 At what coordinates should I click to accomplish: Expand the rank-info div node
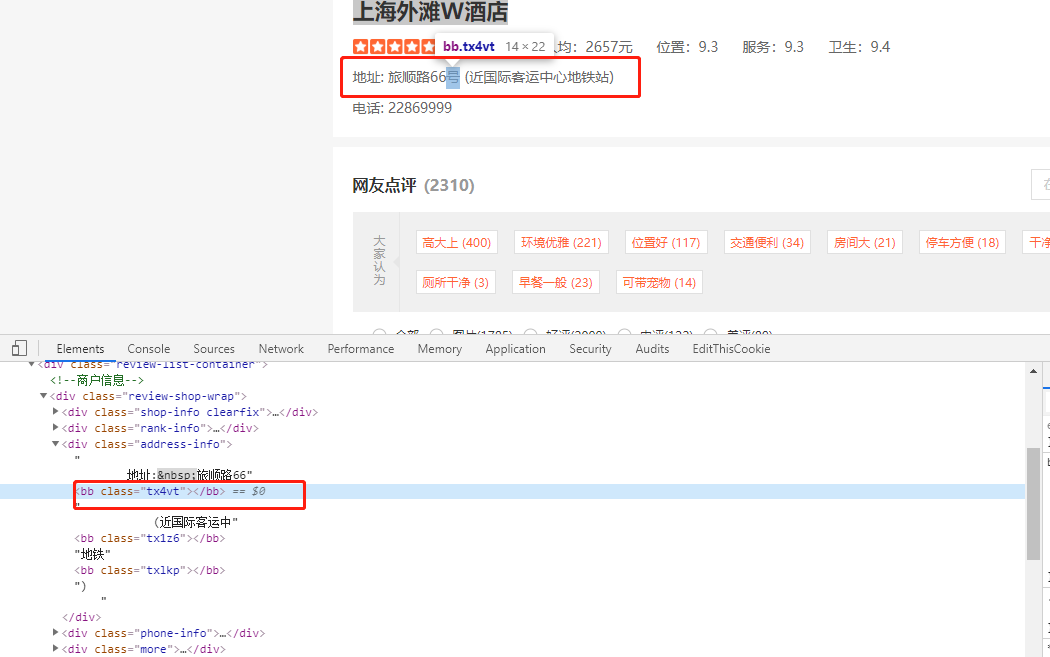click(56, 427)
